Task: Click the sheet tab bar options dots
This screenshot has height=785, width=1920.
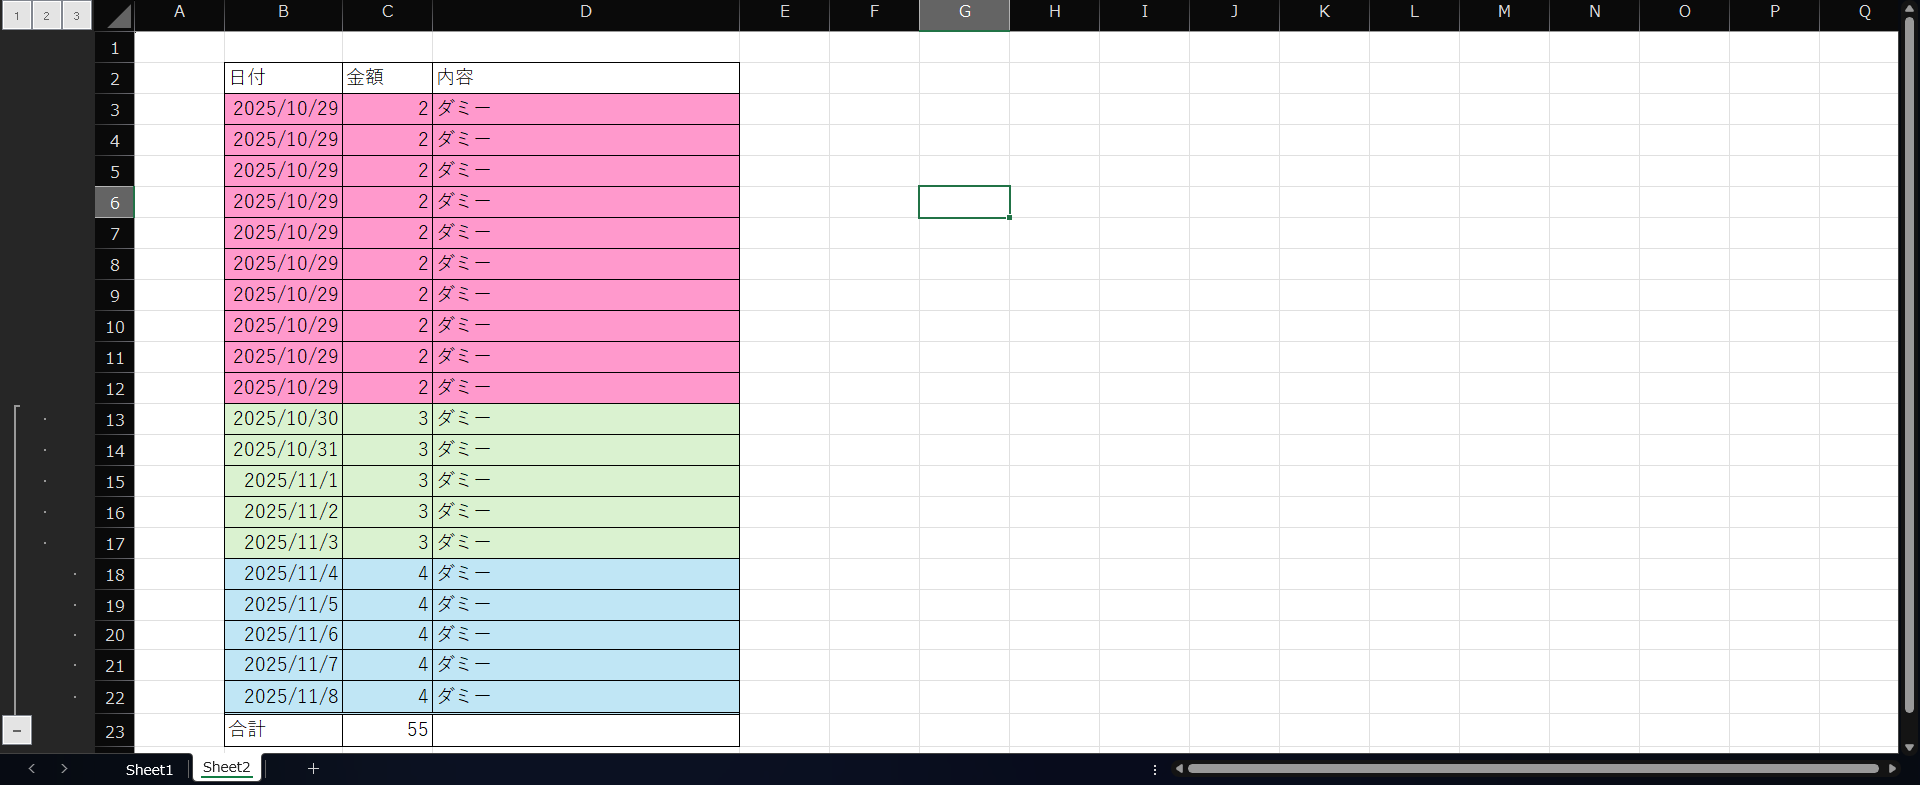Action: tap(1155, 769)
